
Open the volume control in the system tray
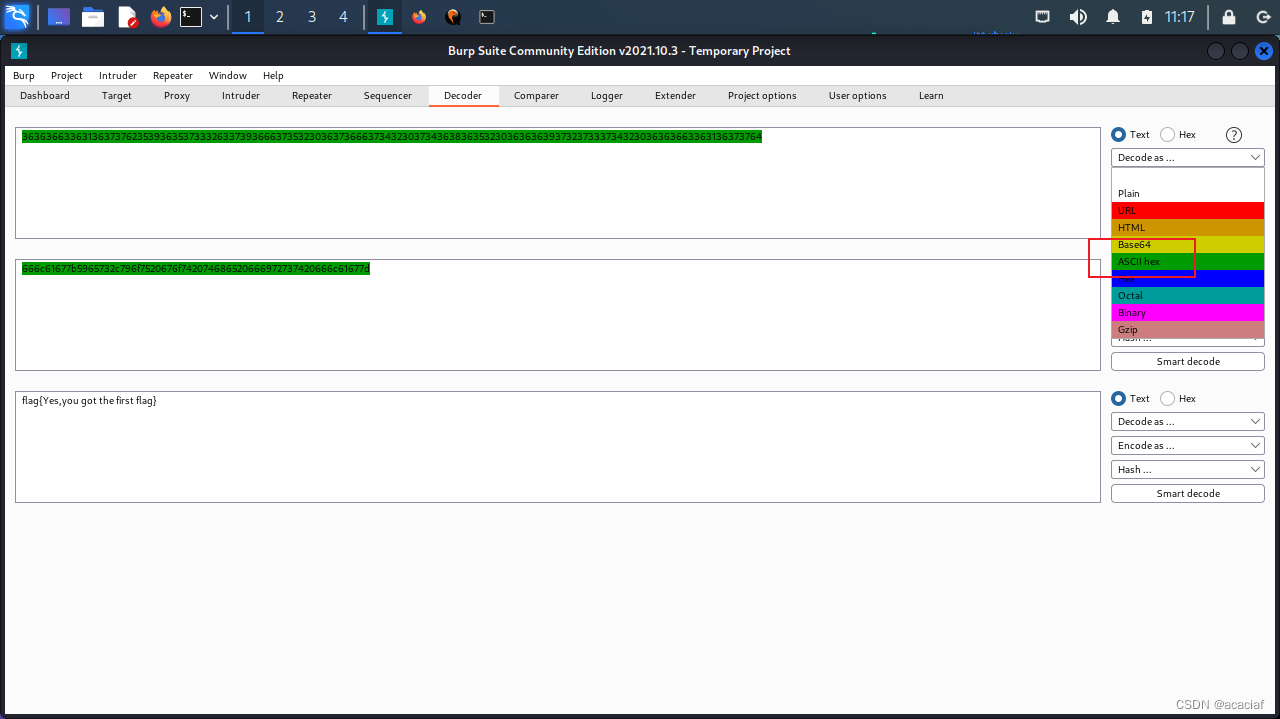(1078, 17)
